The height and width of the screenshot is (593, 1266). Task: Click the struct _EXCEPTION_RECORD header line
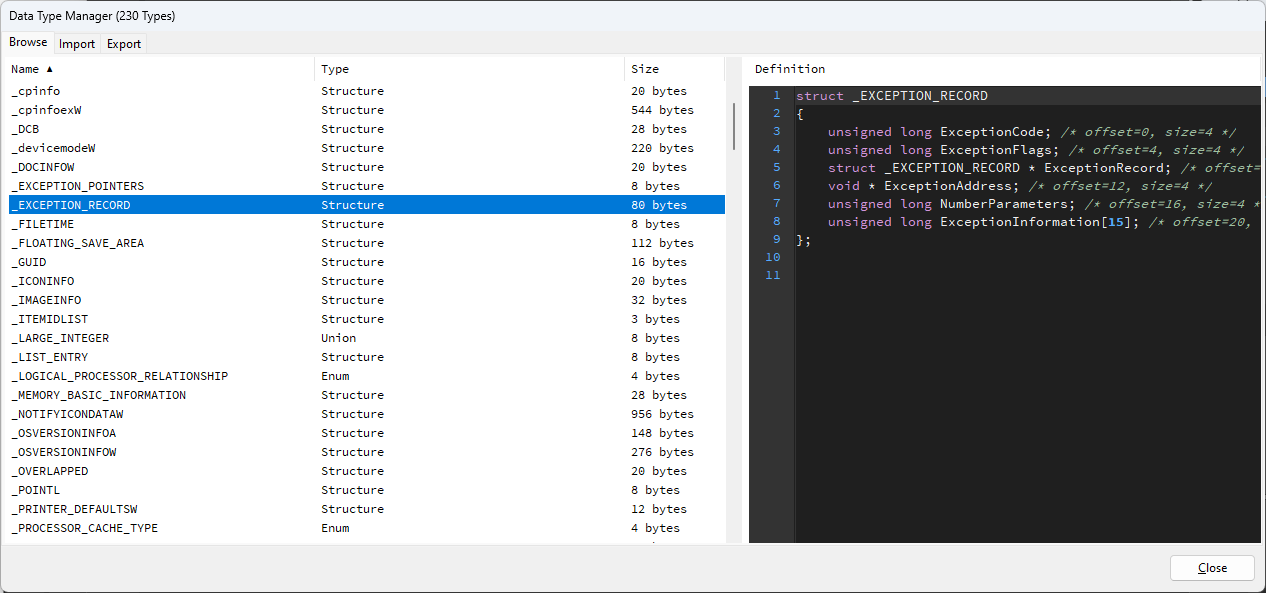(x=892, y=96)
